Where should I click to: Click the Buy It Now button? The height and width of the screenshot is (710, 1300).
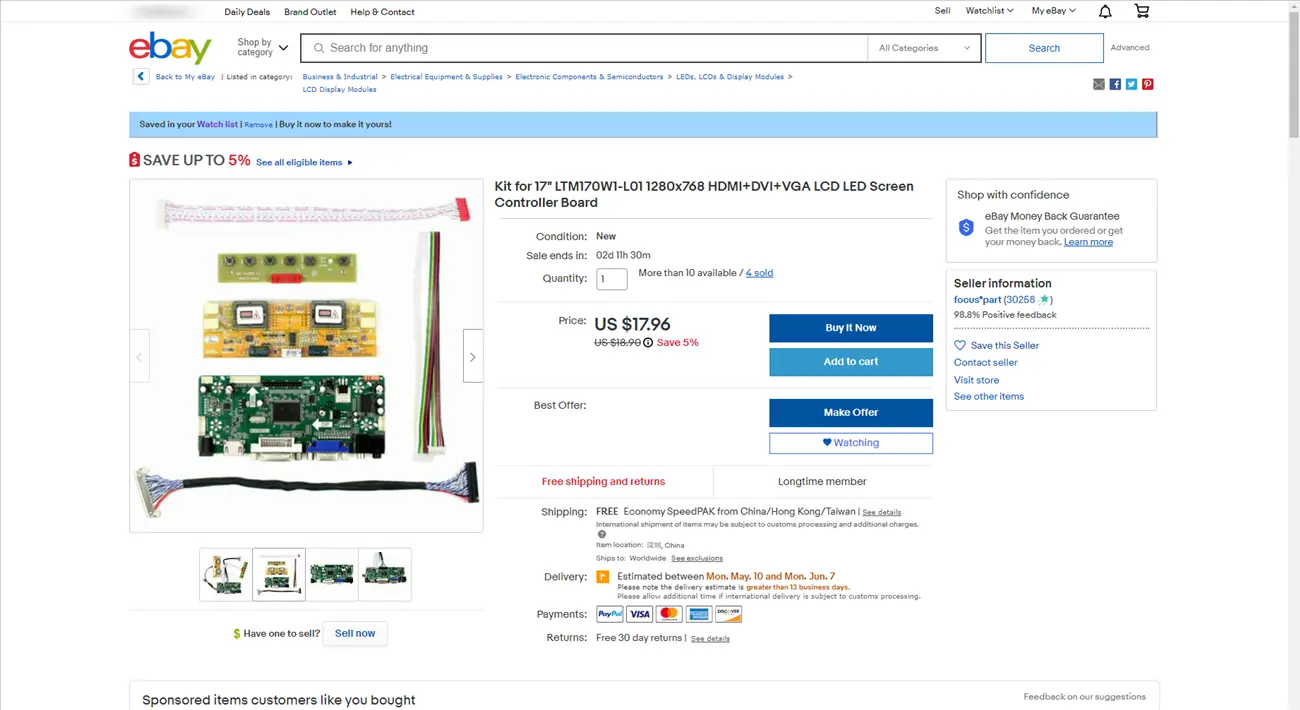(851, 328)
